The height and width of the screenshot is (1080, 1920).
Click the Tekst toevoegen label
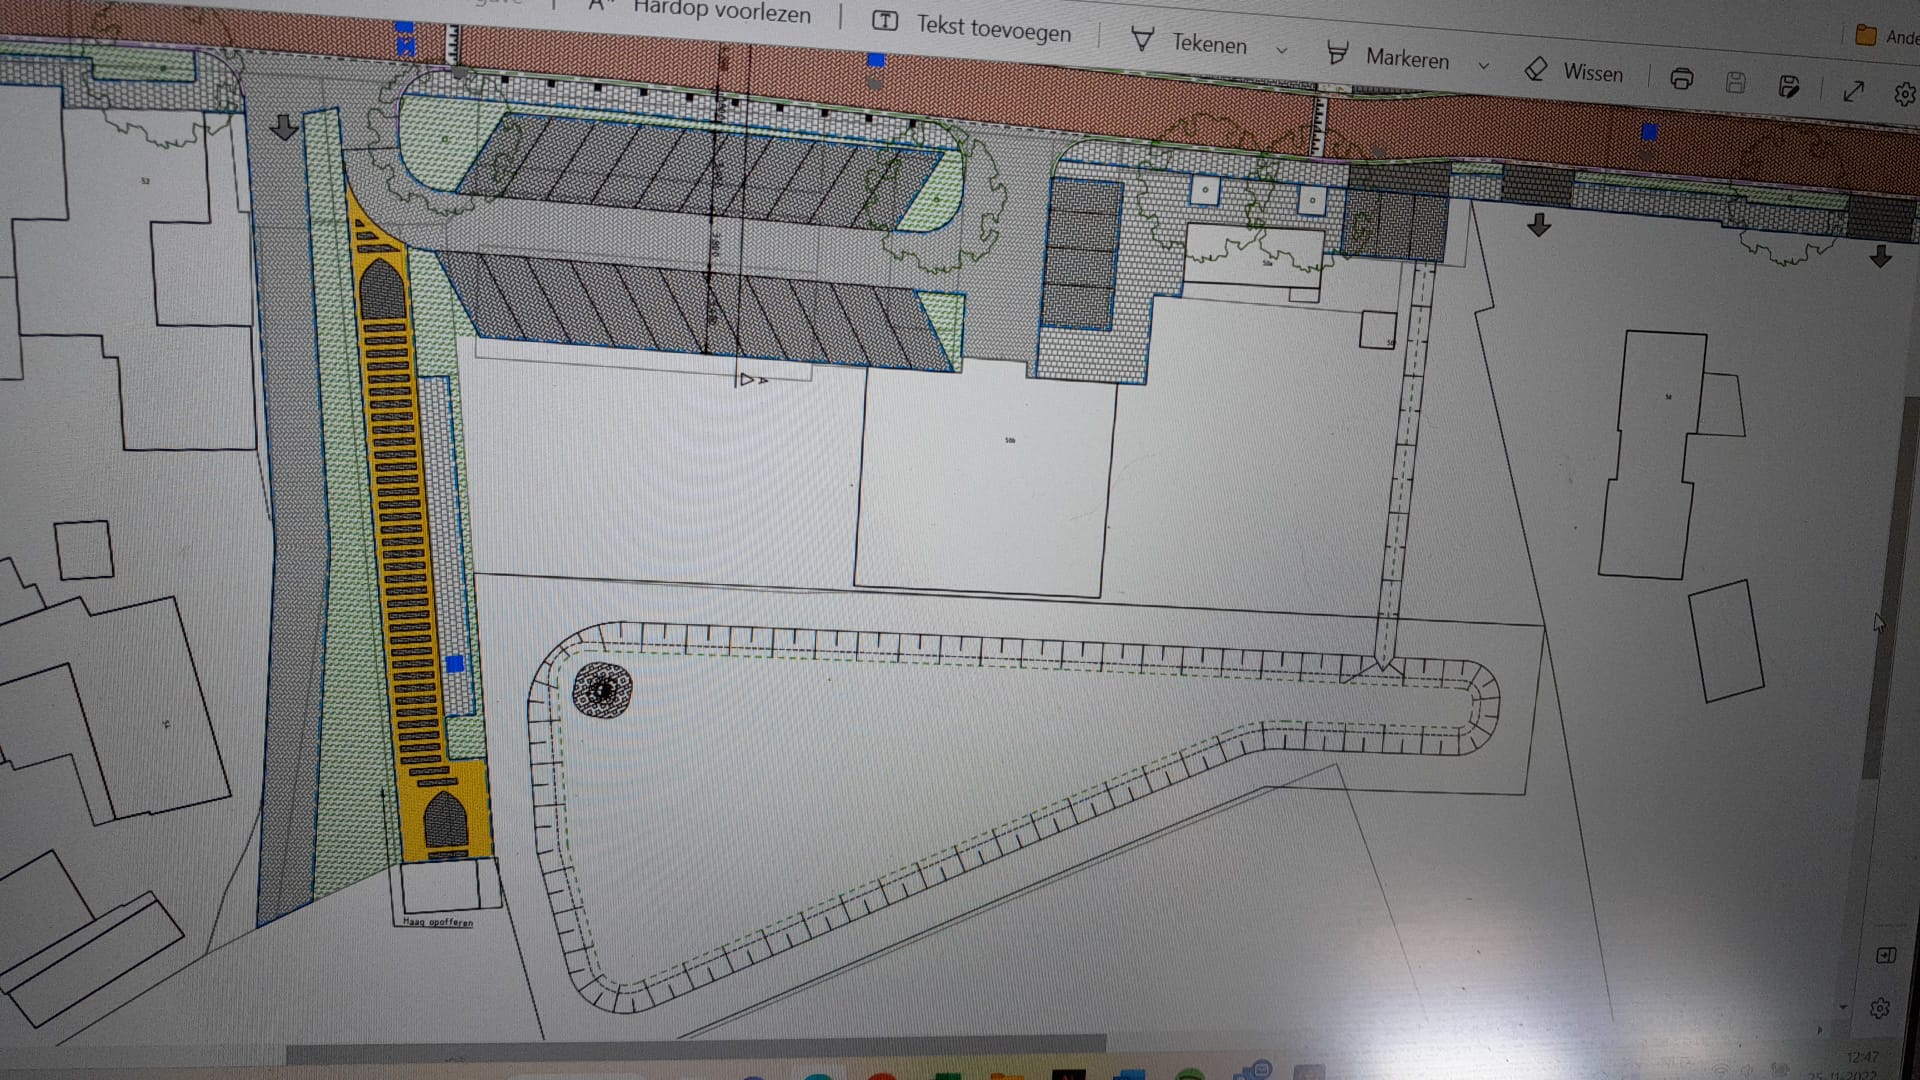pos(993,28)
